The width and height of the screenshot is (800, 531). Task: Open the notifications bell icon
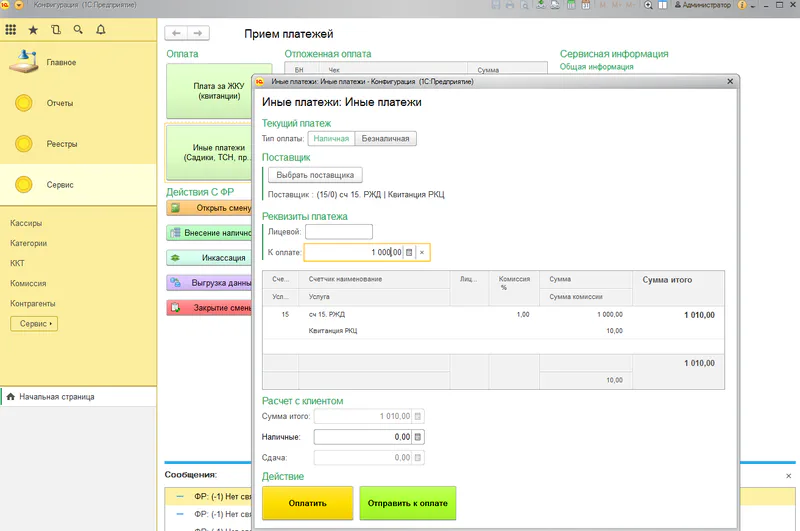pyautogui.click(x=100, y=30)
